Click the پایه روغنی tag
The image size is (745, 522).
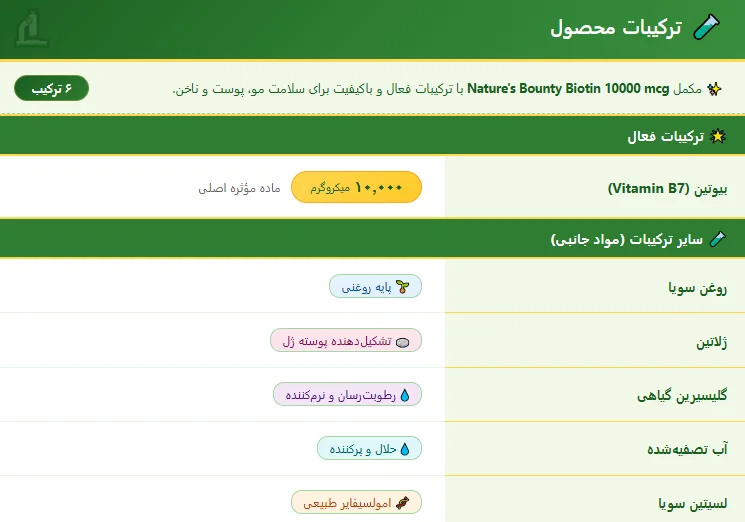click(375, 286)
